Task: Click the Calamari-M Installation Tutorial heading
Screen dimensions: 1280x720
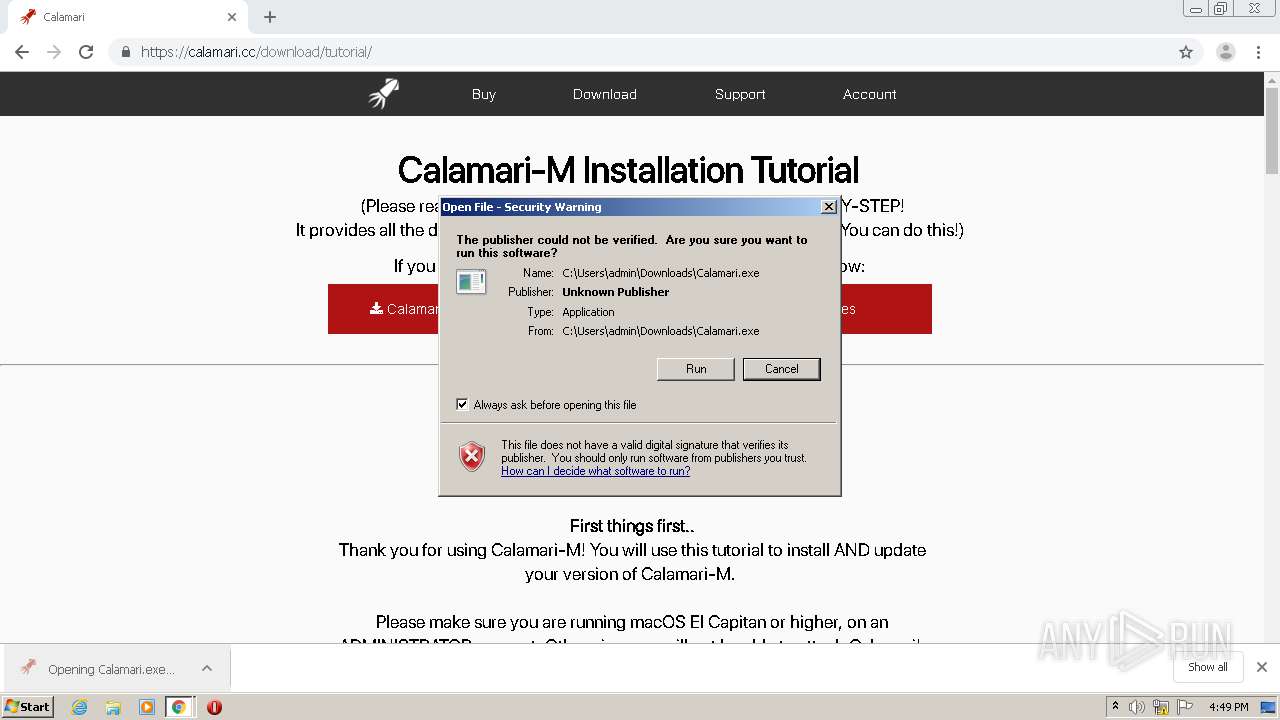Action: click(628, 170)
